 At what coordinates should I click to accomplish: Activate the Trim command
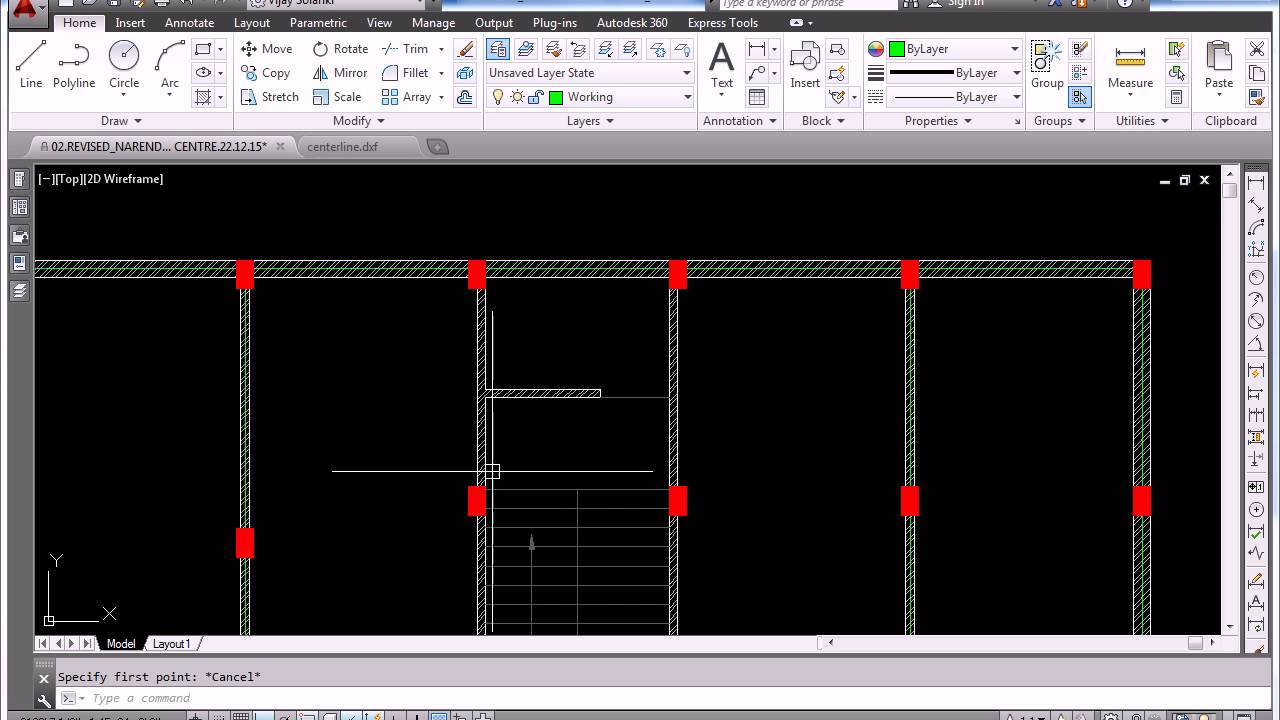click(x=405, y=48)
